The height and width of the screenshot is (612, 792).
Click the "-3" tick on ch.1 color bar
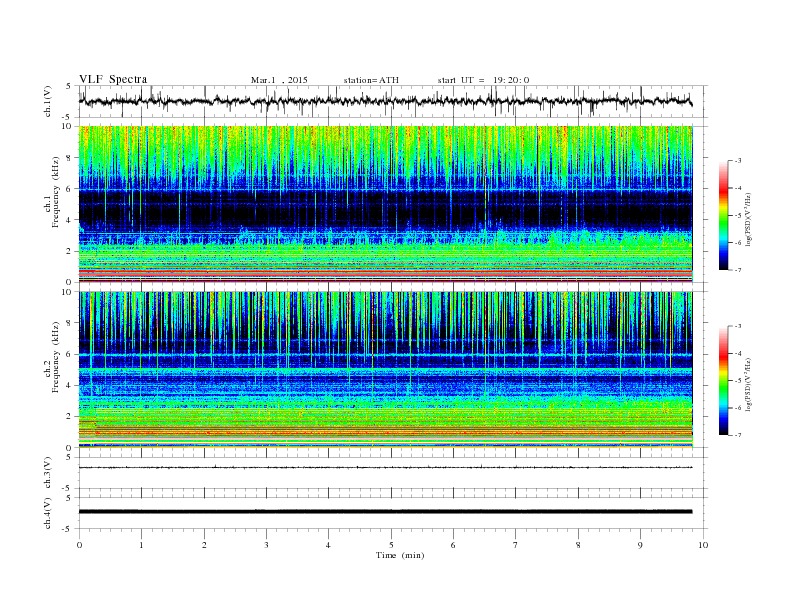[x=738, y=161]
